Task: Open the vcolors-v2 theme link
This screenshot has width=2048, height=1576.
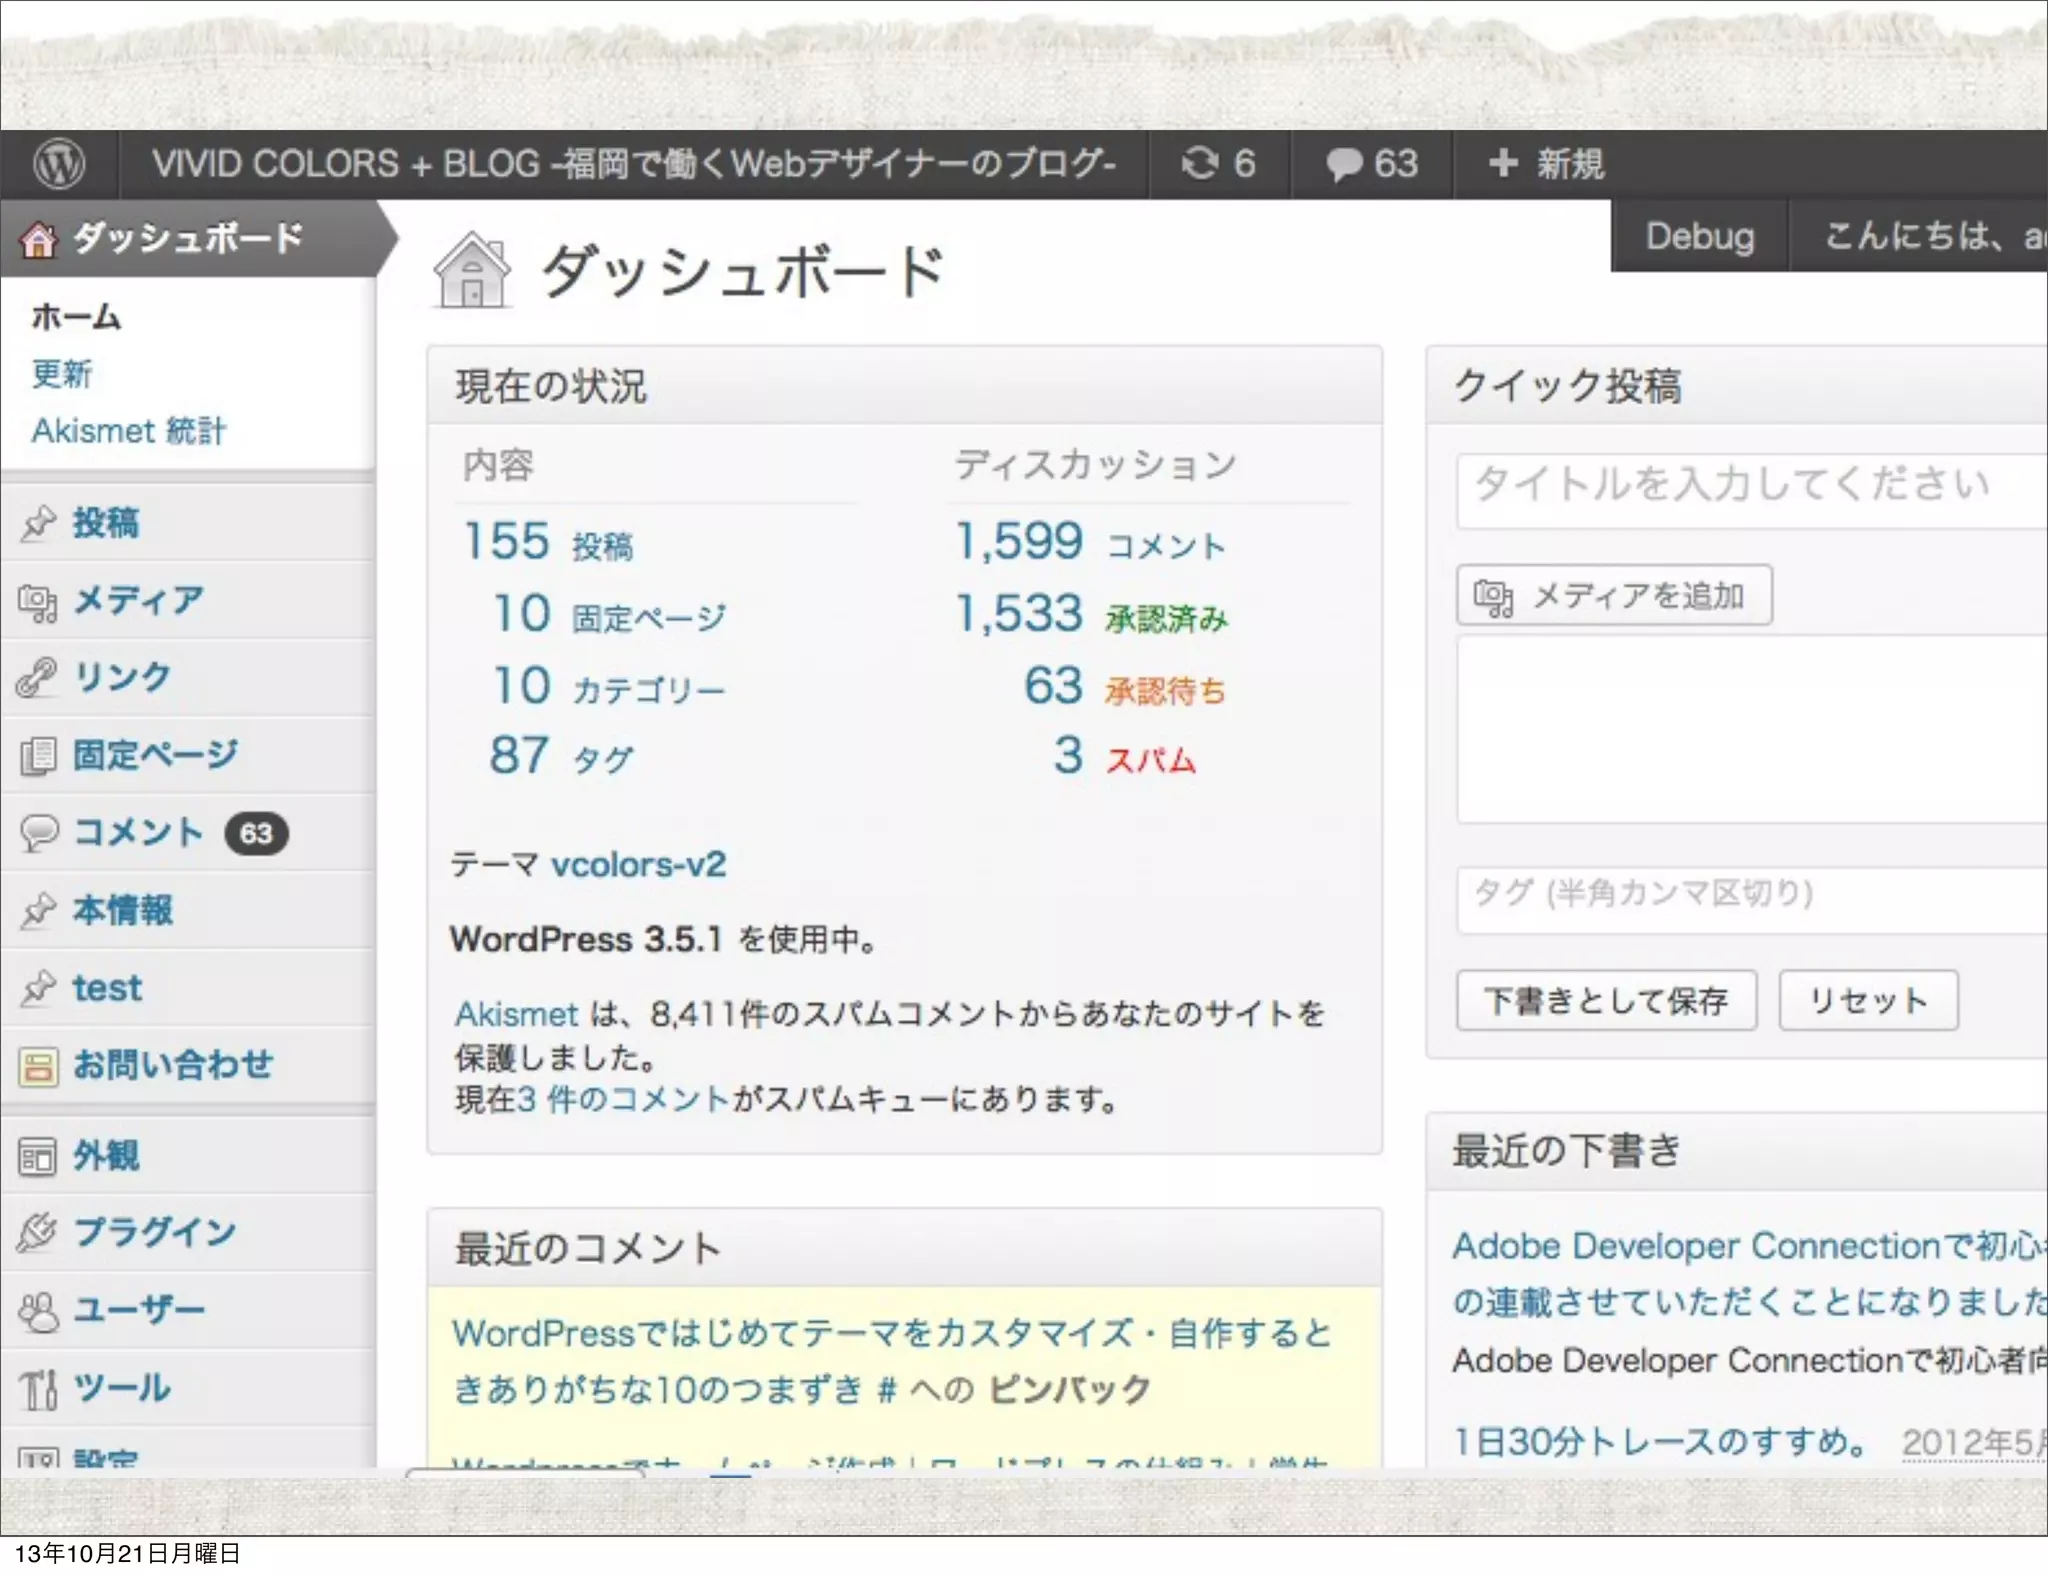Action: [638, 864]
